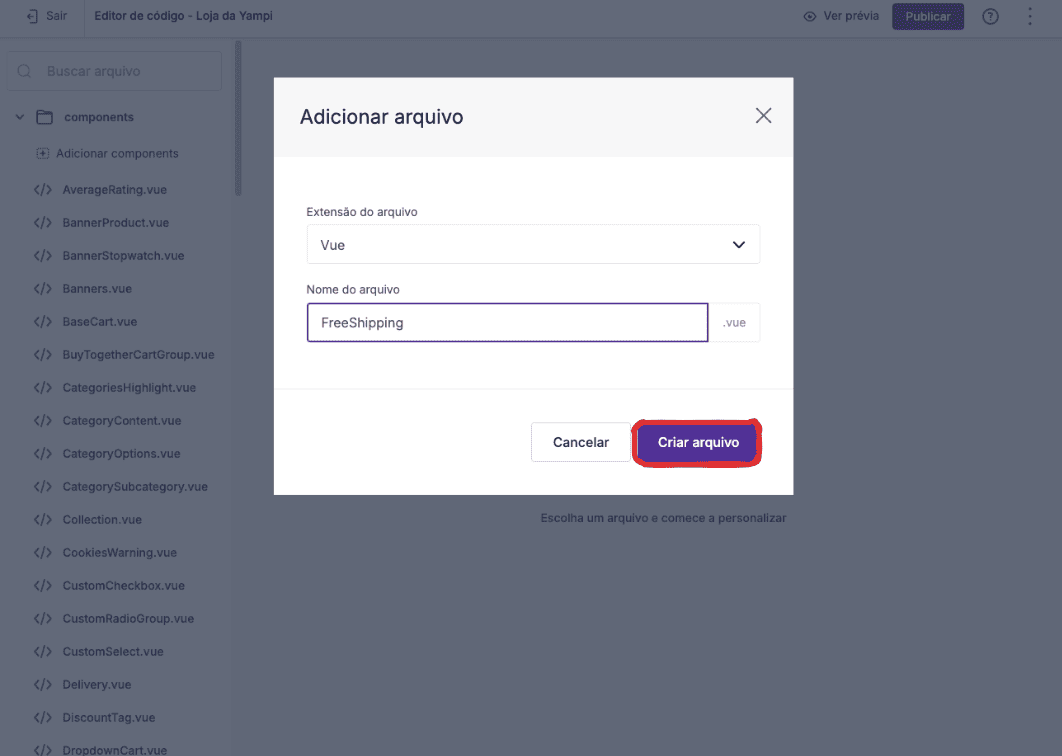This screenshot has height=756, width=1062.
Task: Collapse the components folder chevron
Action: (x=20, y=117)
